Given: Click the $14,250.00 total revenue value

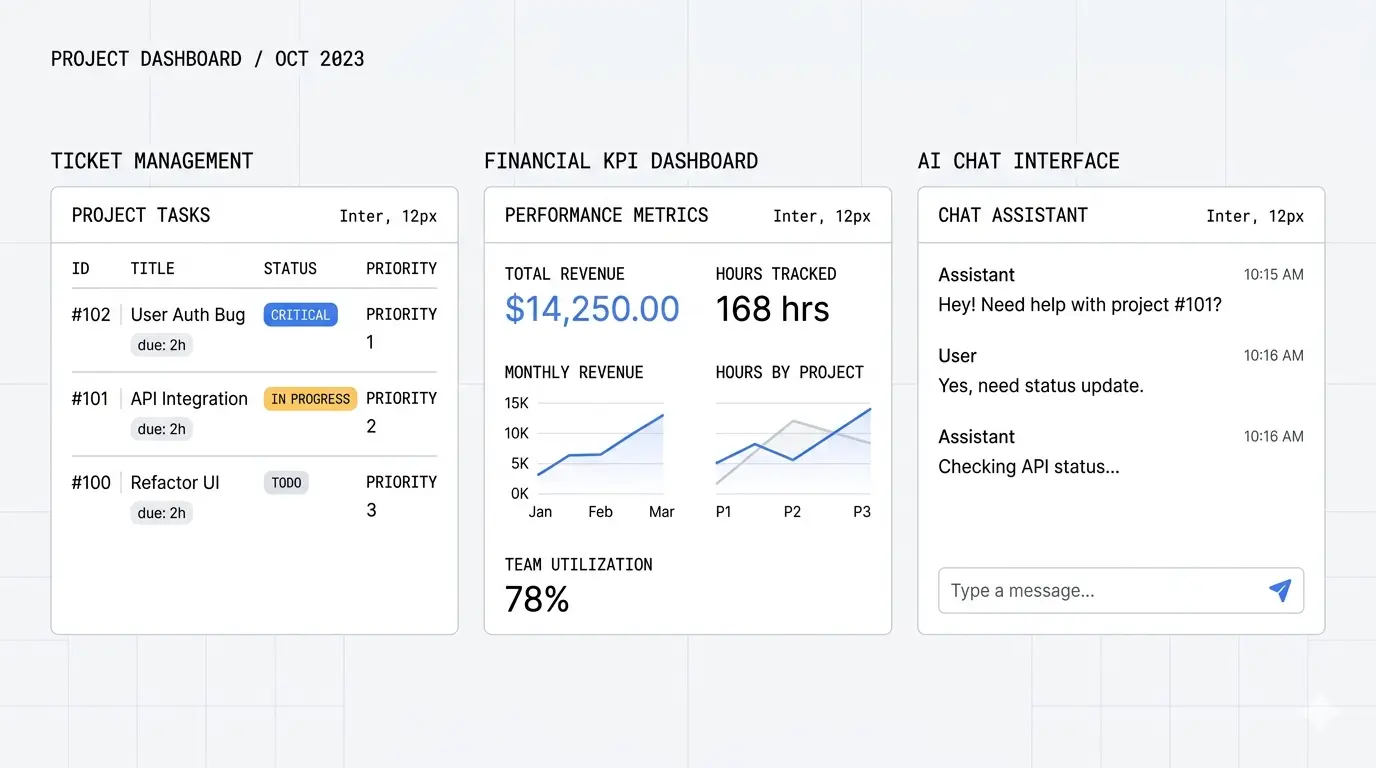Looking at the screenshot, I should click(592, 309).
